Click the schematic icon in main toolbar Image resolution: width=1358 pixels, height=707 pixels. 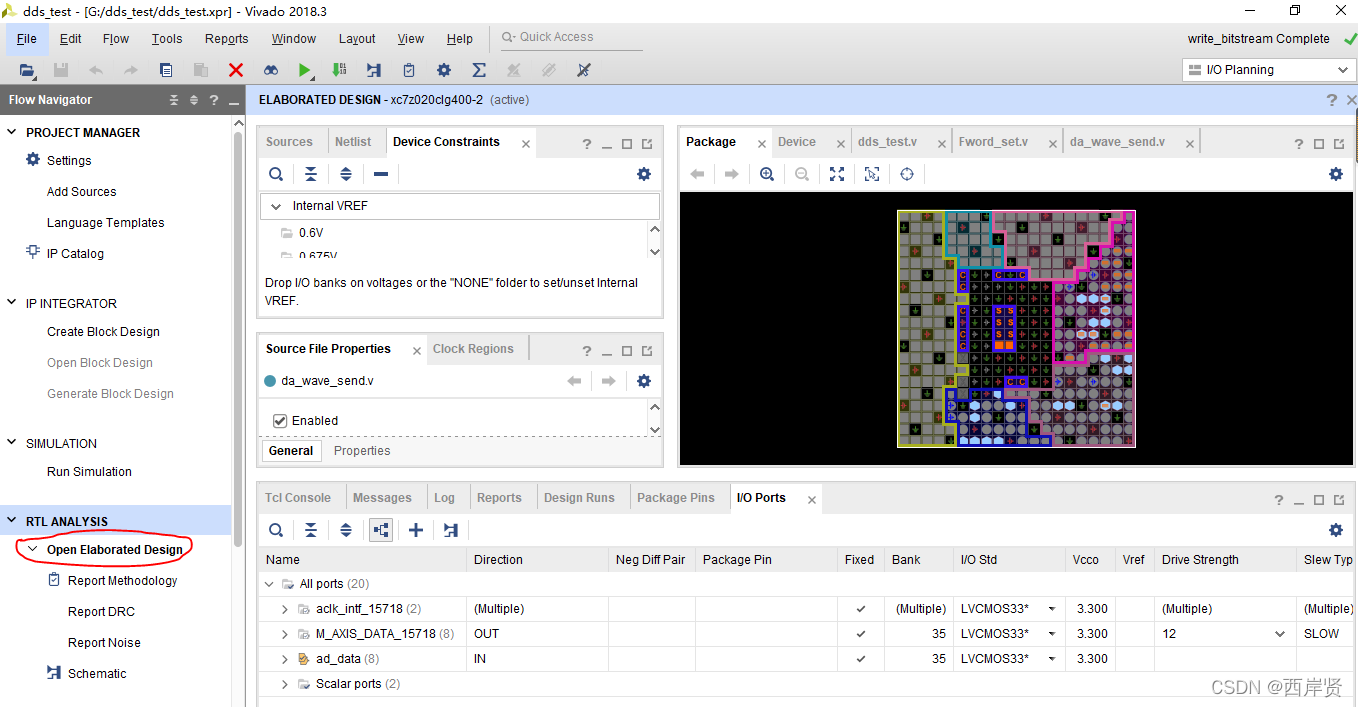click(x=374, y=70)
